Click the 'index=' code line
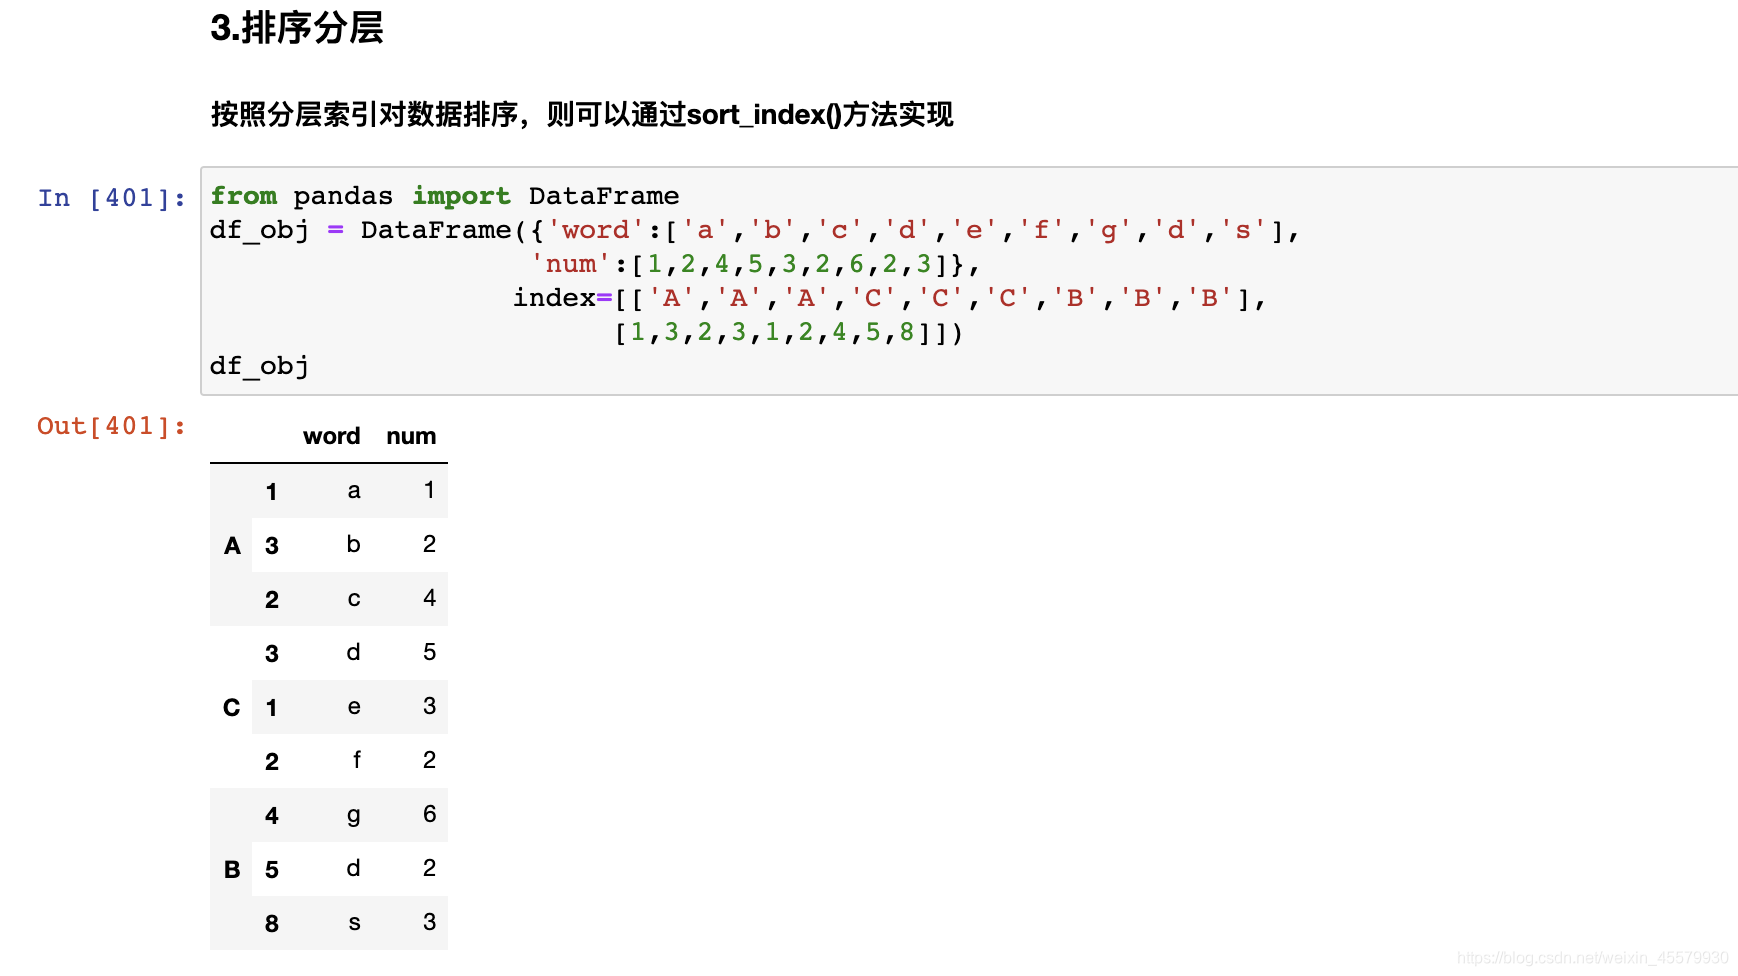Screen dimensions: 1738x976 pyautogui.click(x=890, y=298)
